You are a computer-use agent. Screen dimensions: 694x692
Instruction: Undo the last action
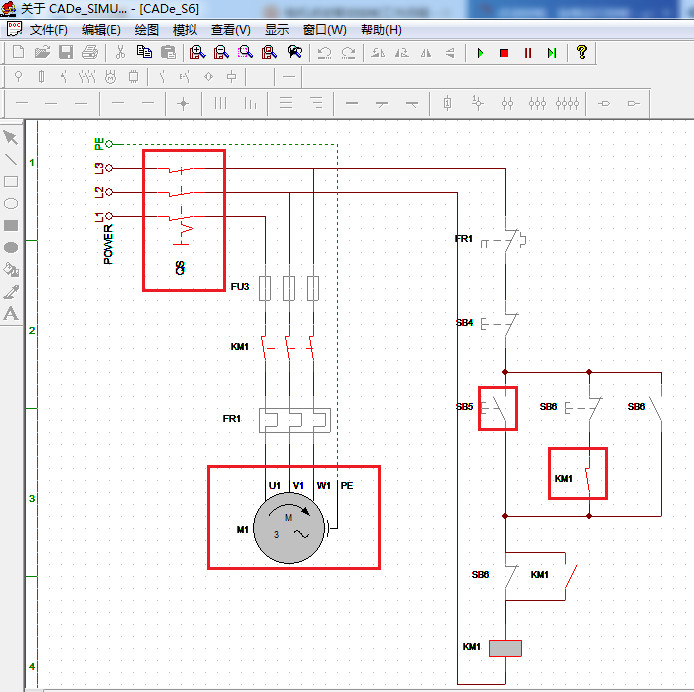[x=324, y=53]
